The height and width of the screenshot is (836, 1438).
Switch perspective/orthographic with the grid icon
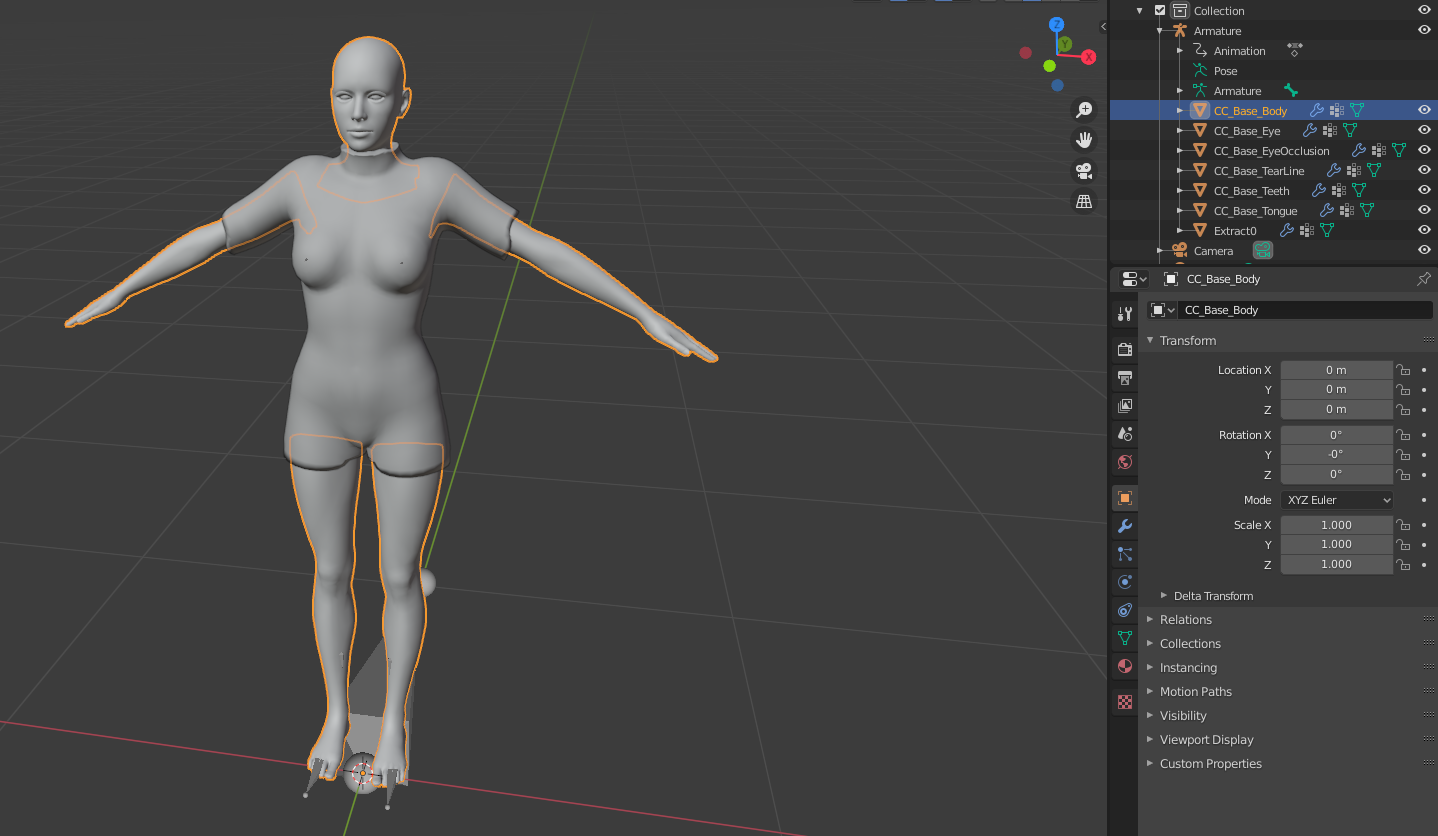1084,201
